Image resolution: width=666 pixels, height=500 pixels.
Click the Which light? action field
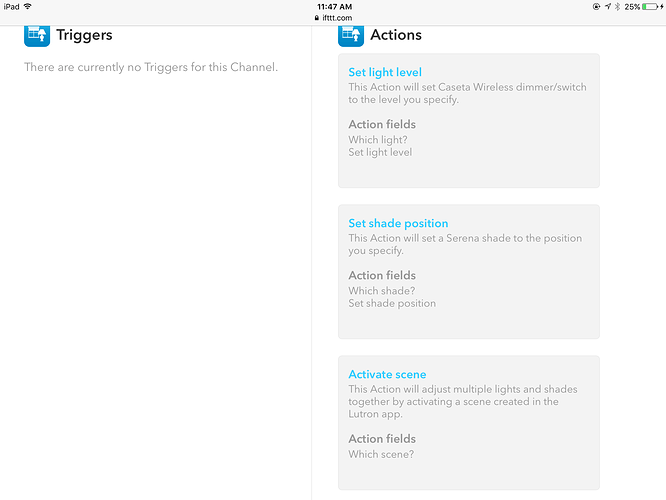378,140
